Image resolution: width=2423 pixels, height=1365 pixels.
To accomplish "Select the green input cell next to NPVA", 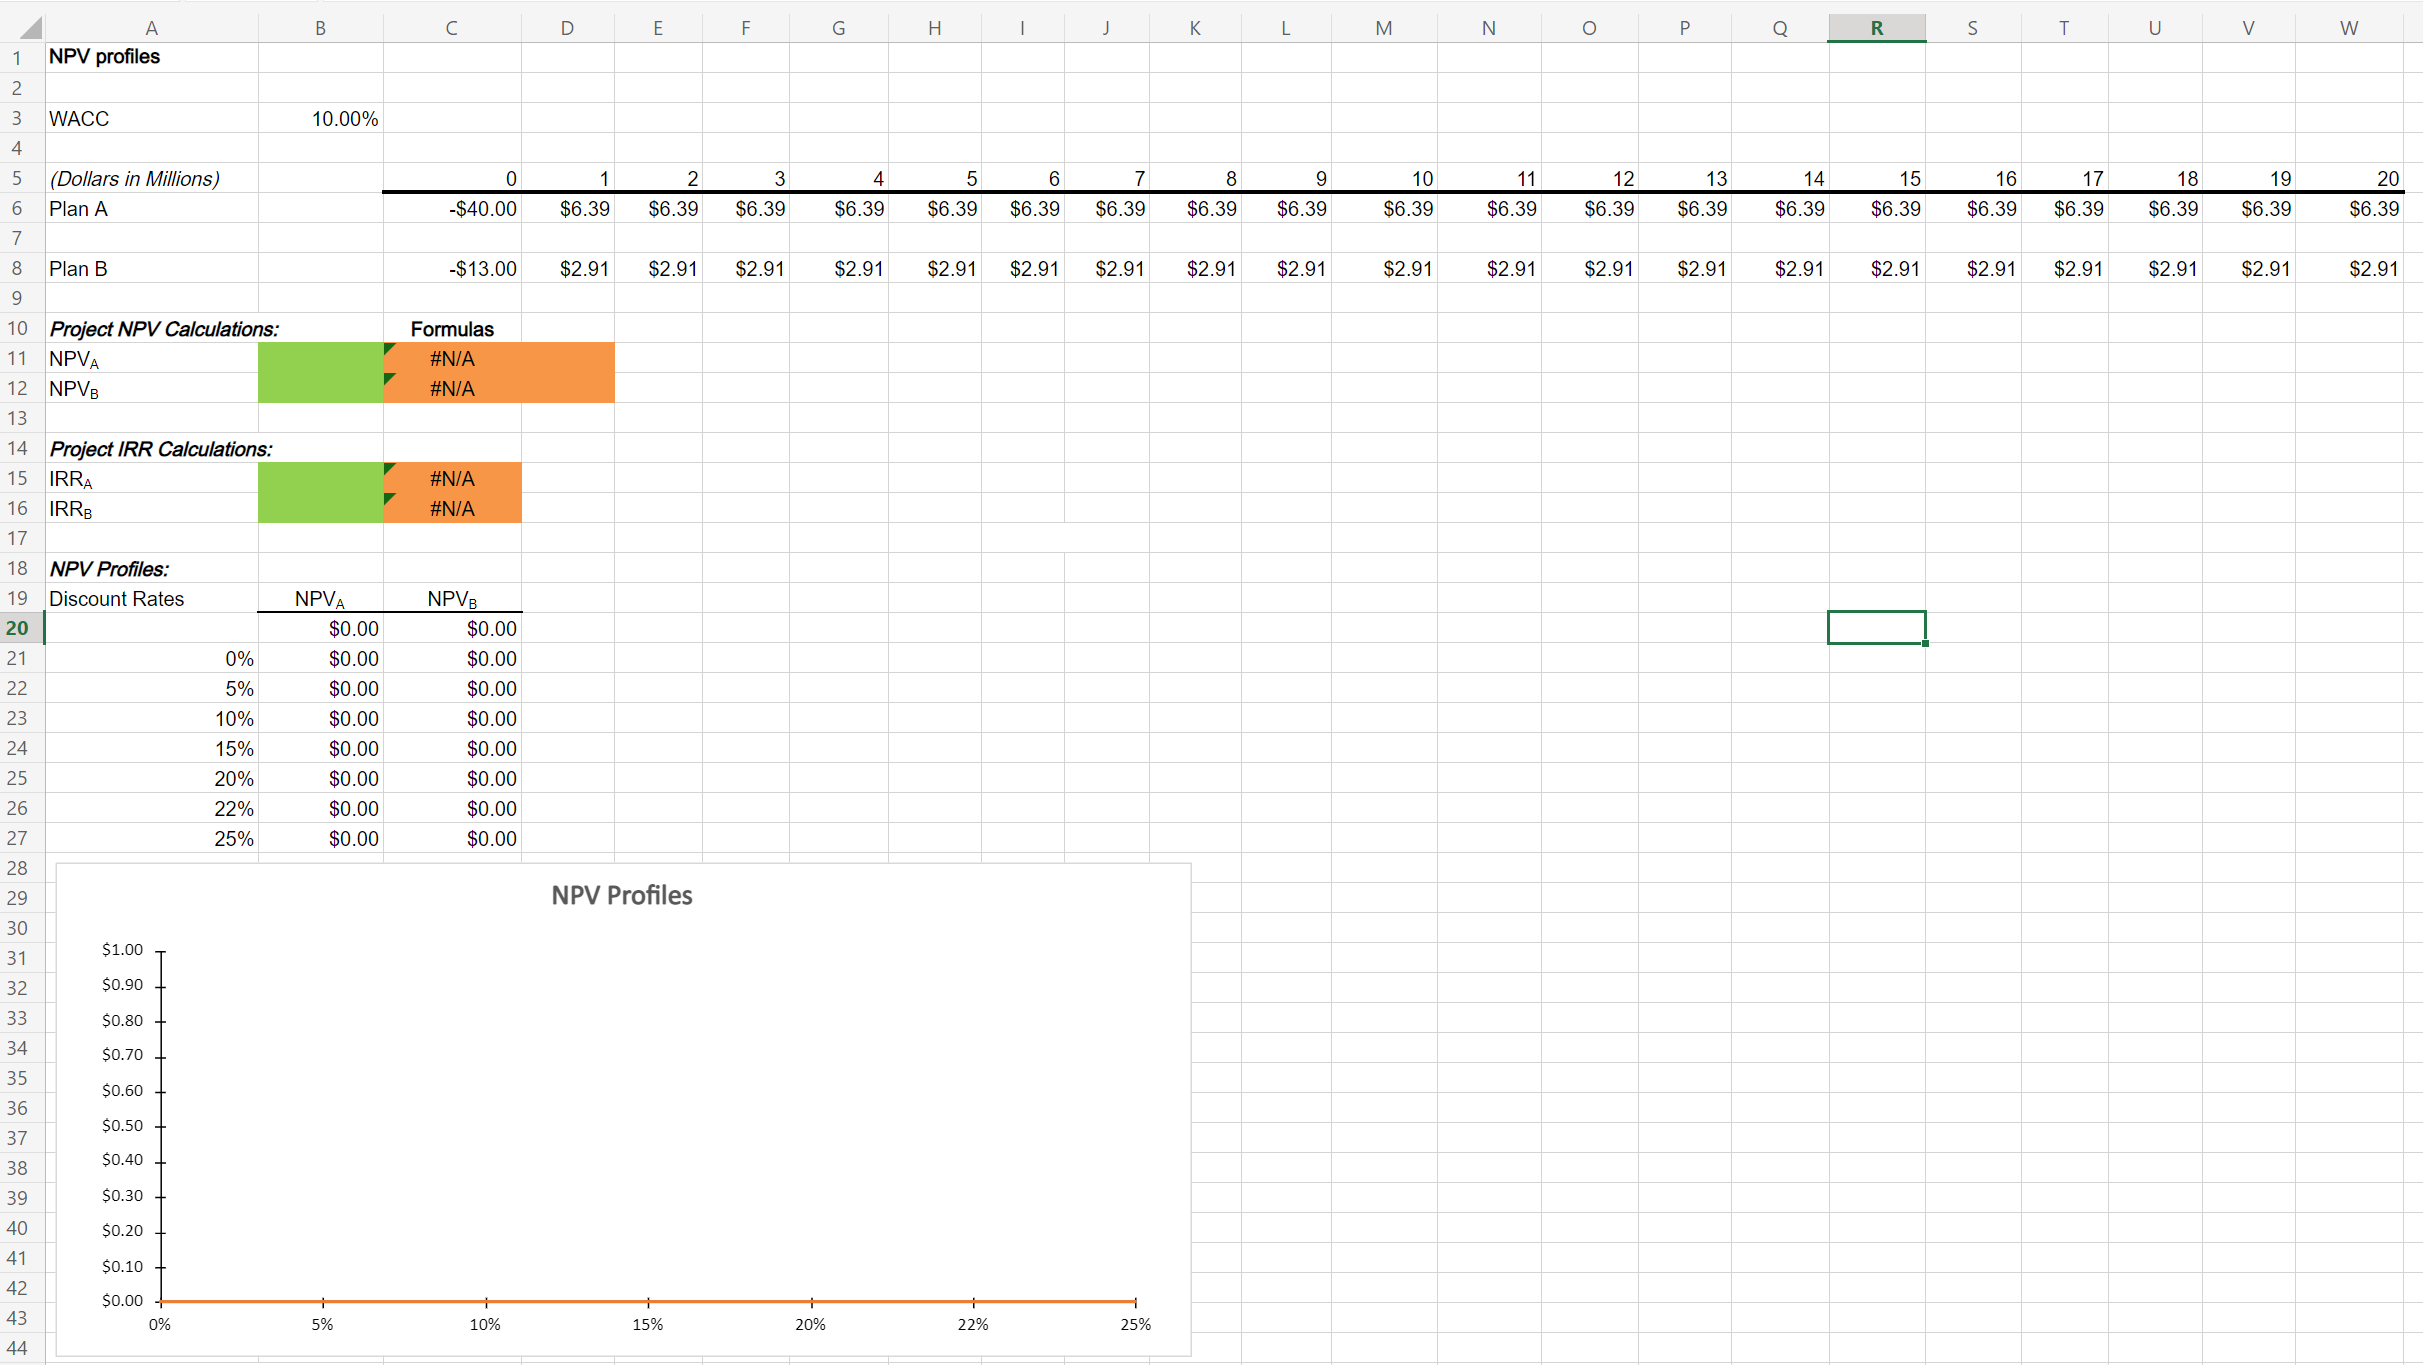I will (320, 358).
